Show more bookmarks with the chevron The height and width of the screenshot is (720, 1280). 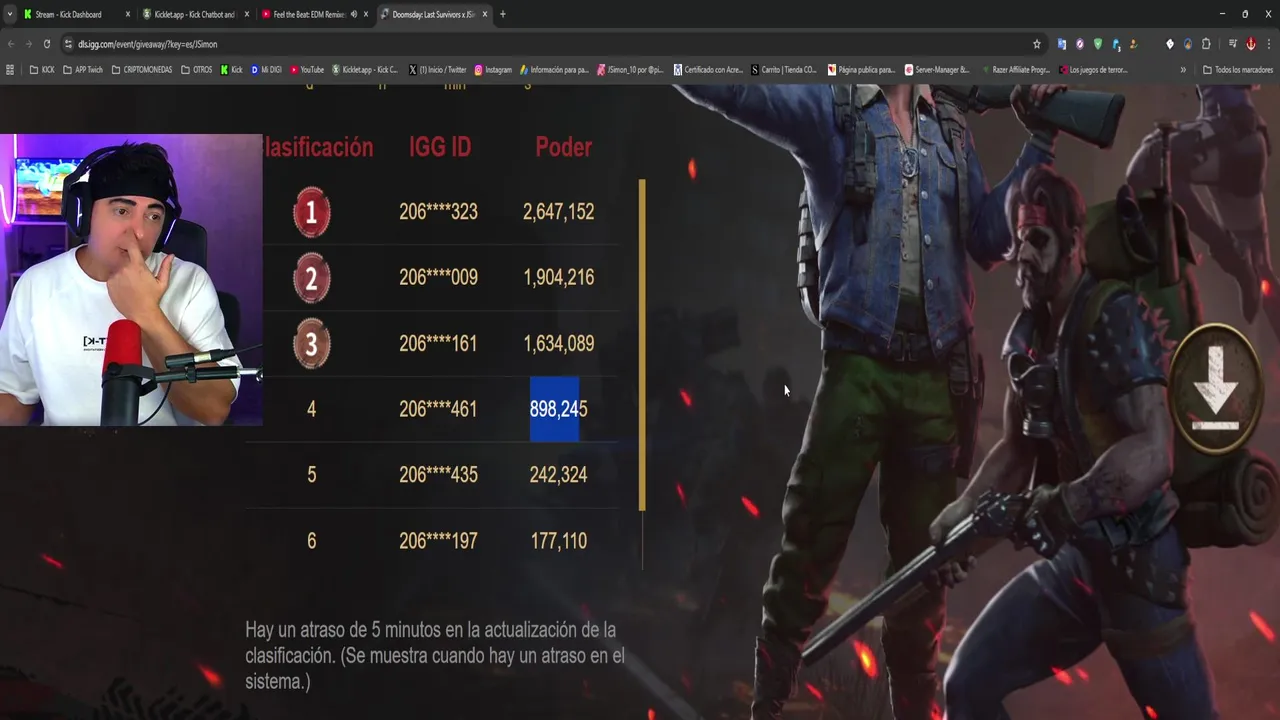click(1183, 70)
